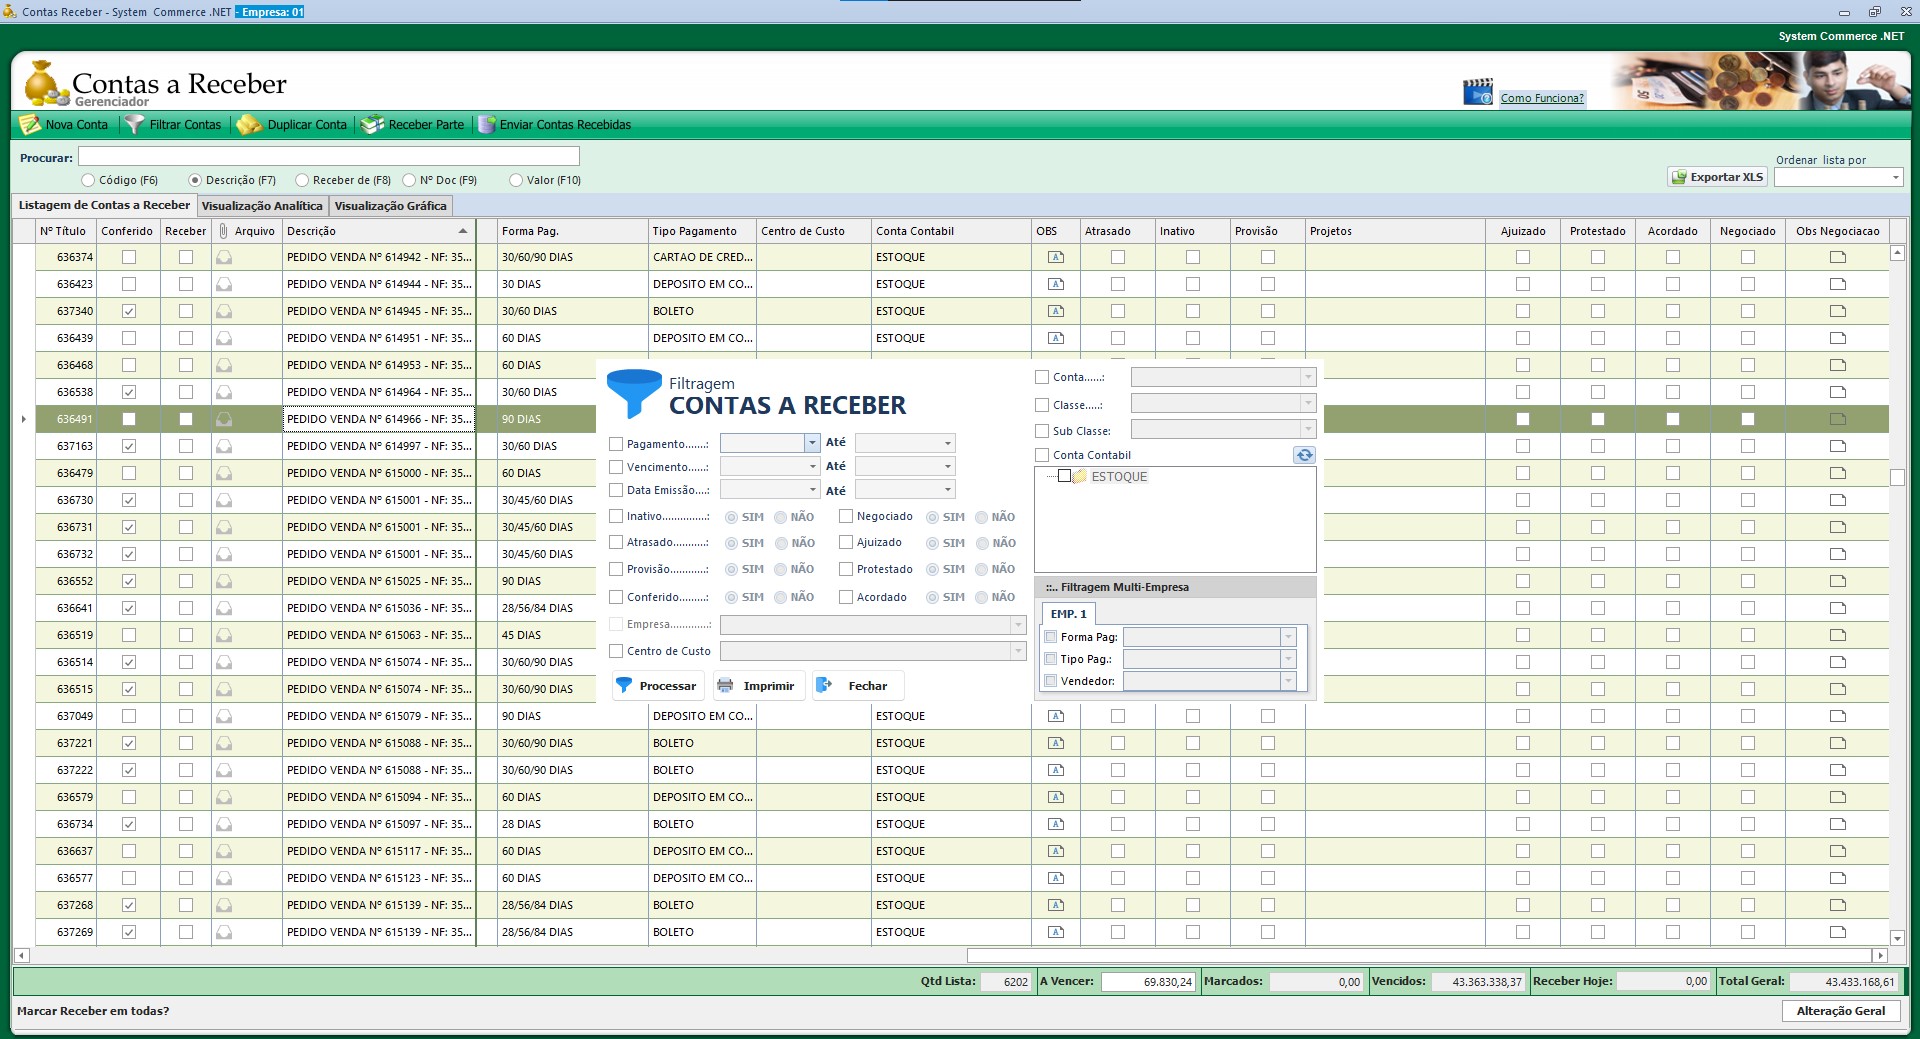The height and width of the screenshot is (1039, 1920).
Task: Click Enviar Contas Recebidas icon
Action: coord(487,125)
